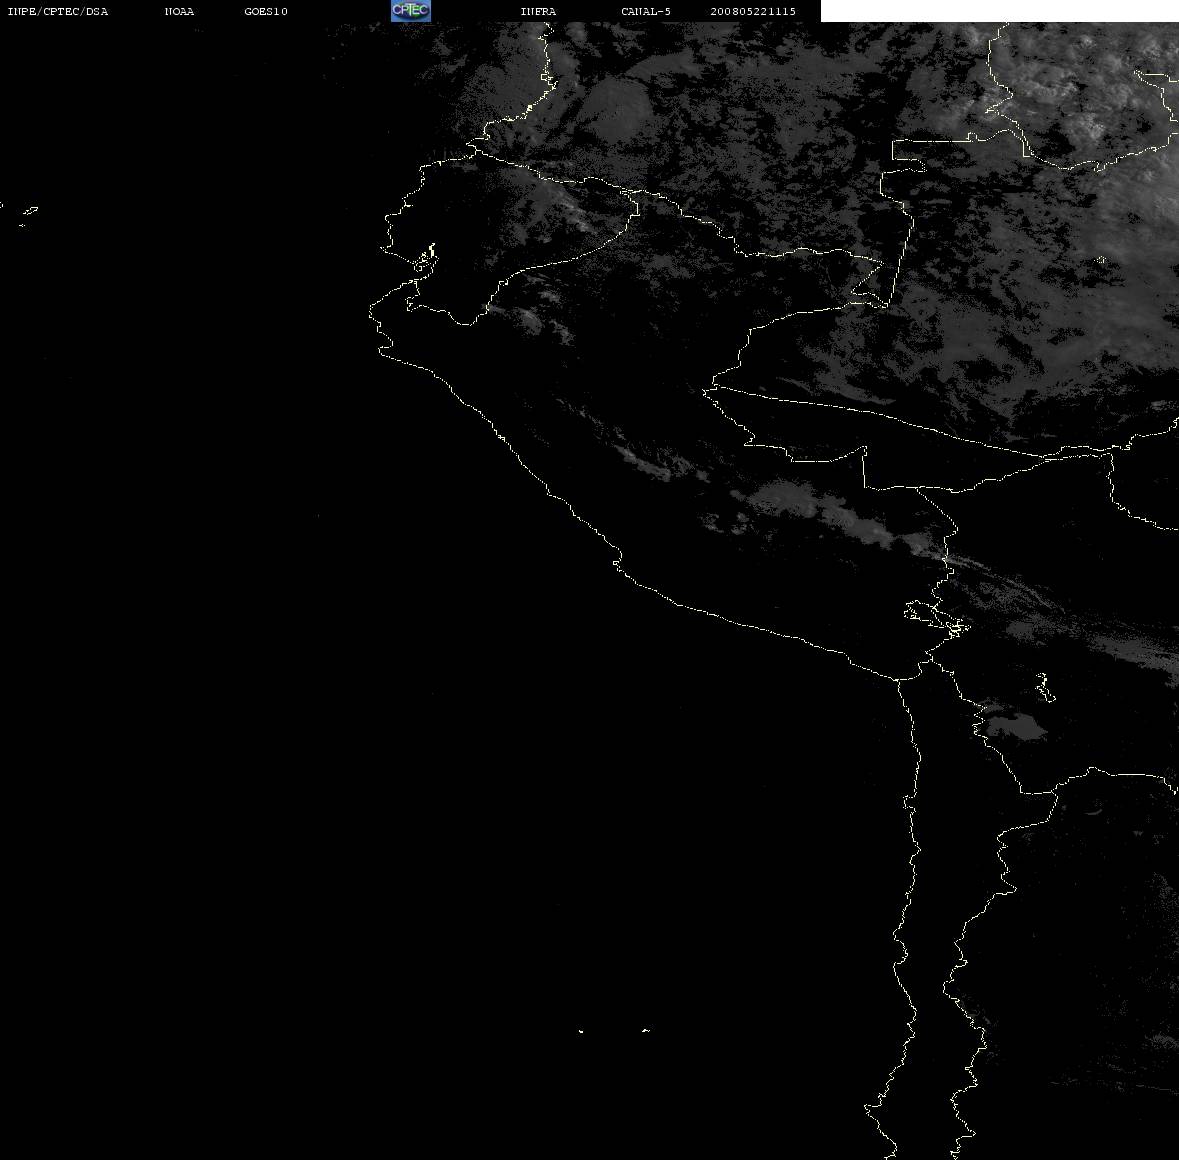This screenshot has width=1179, height=1160.
Task: Select the INFRA label in the header
Action: click(x=538, y=11)
